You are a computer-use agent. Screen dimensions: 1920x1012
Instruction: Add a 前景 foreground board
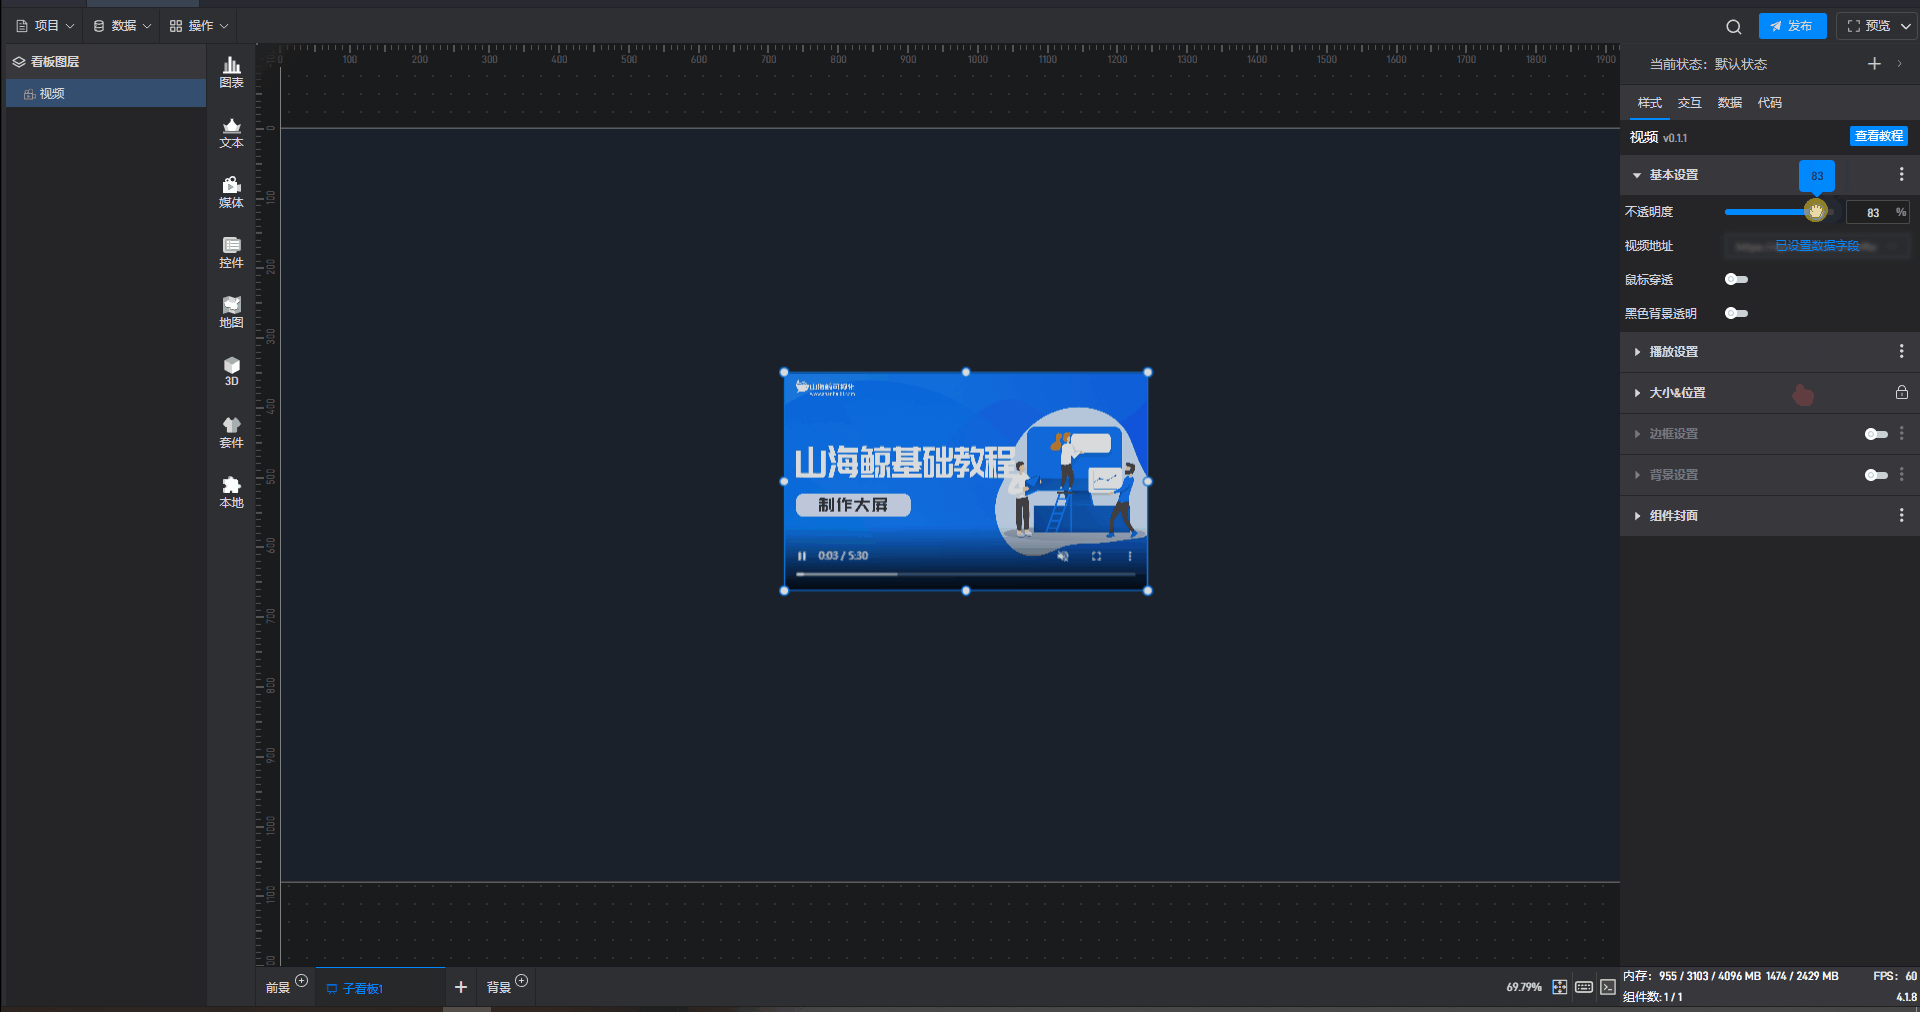(302, 980)
